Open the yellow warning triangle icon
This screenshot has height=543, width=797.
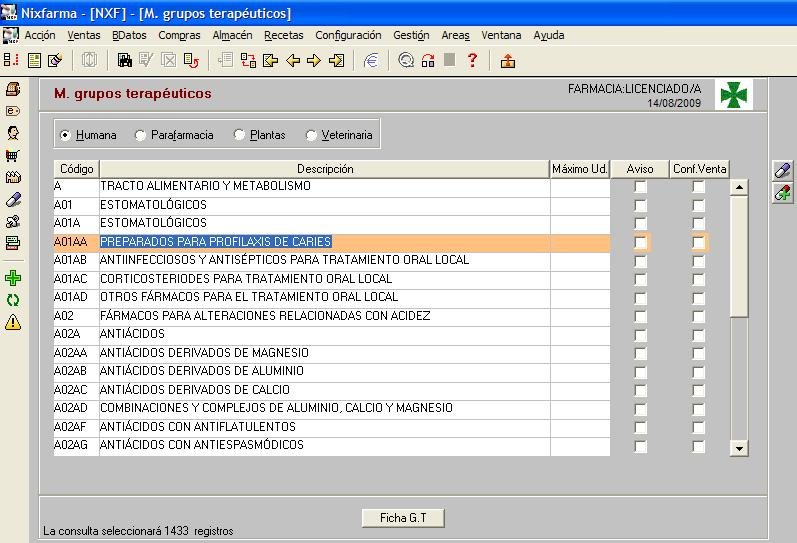tap(13, 322)
